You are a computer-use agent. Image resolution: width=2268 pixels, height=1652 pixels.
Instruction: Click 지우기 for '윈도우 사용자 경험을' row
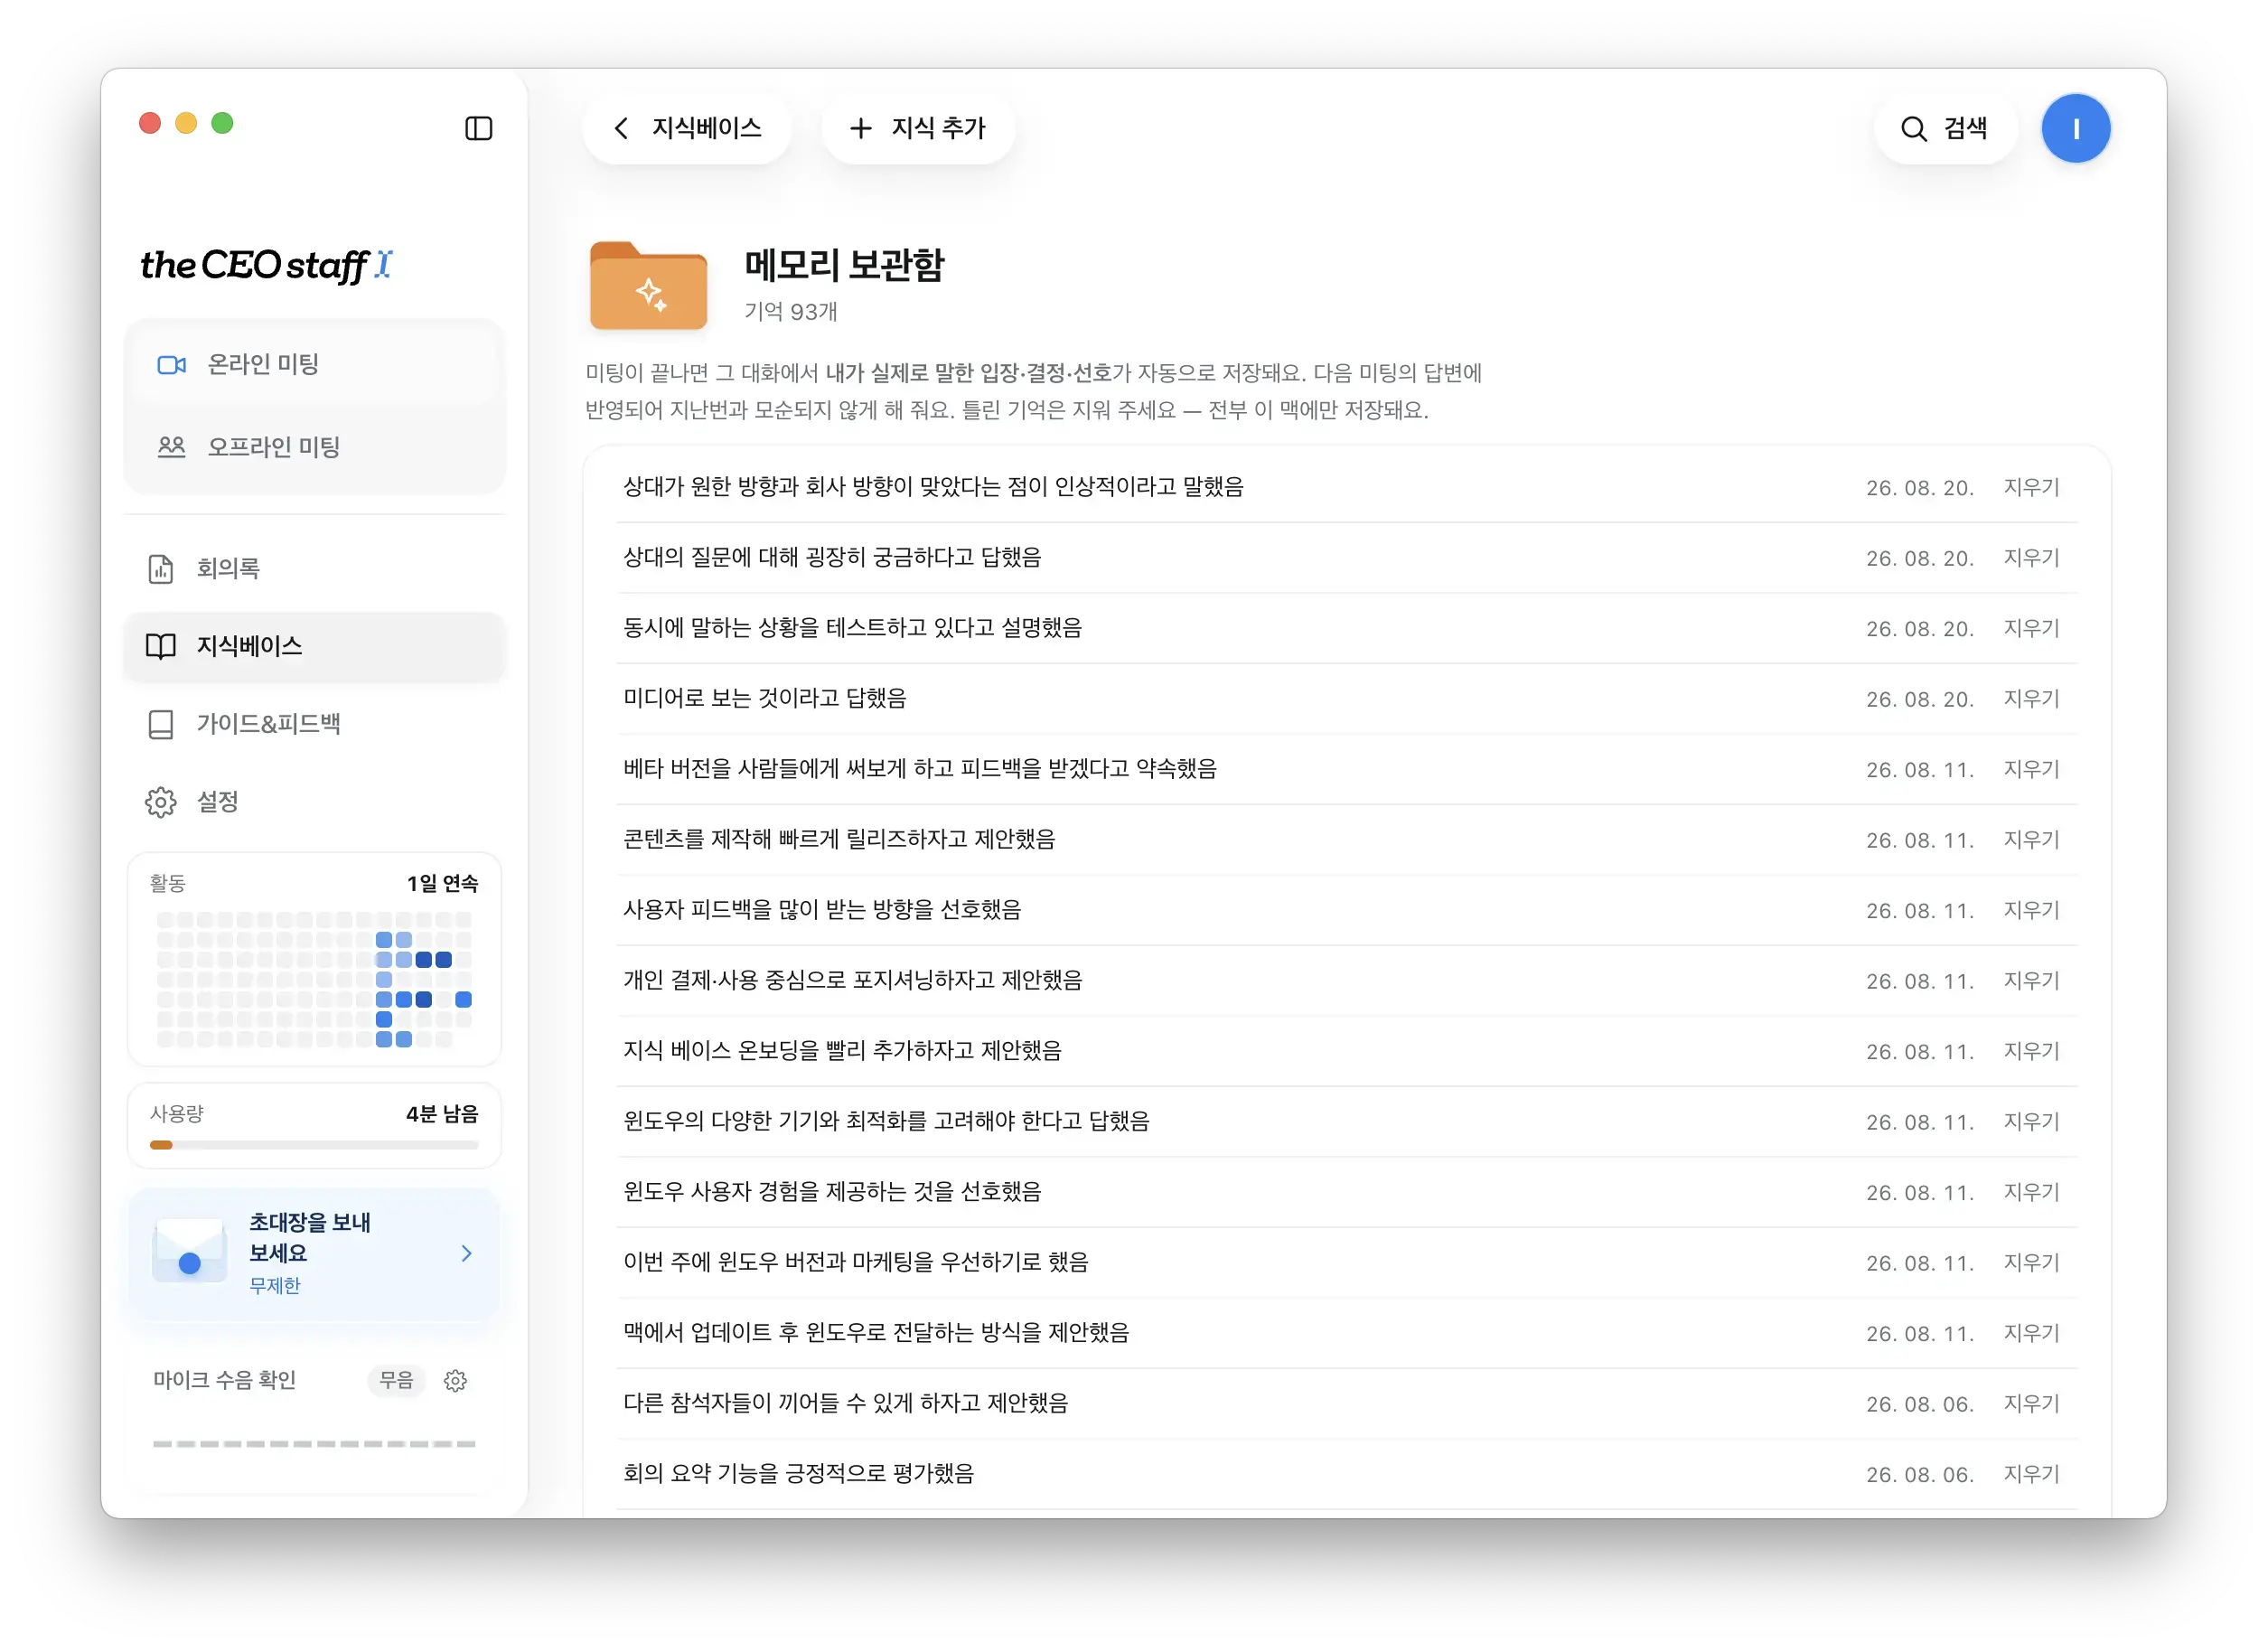2031,1193
